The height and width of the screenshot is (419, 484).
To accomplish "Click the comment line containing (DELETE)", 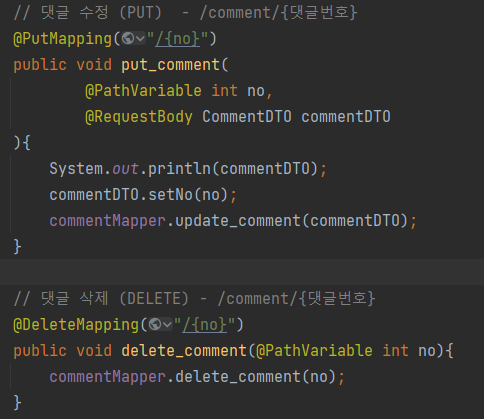I will [194, 299].
